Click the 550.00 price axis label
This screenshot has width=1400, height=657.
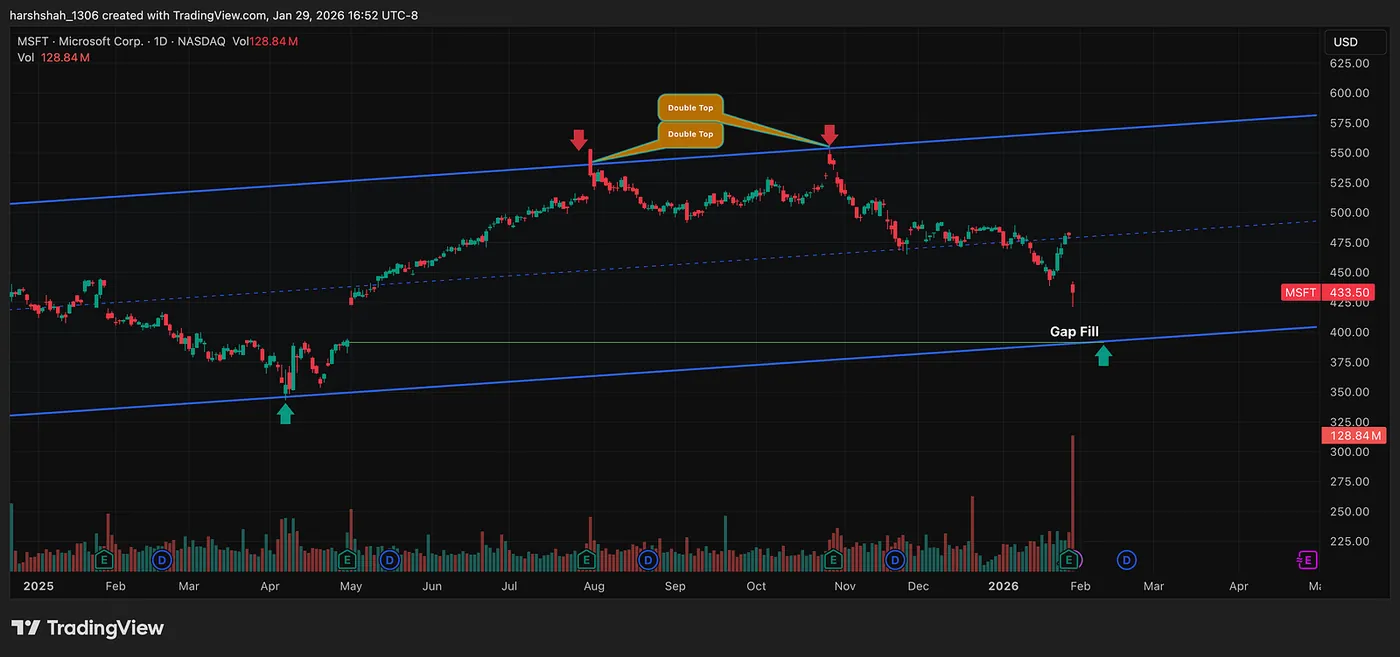pos(1349,153)
